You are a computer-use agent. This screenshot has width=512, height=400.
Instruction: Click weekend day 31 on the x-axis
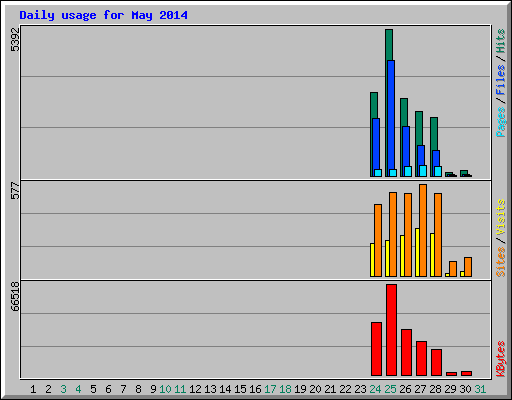[x=480, y=389]
